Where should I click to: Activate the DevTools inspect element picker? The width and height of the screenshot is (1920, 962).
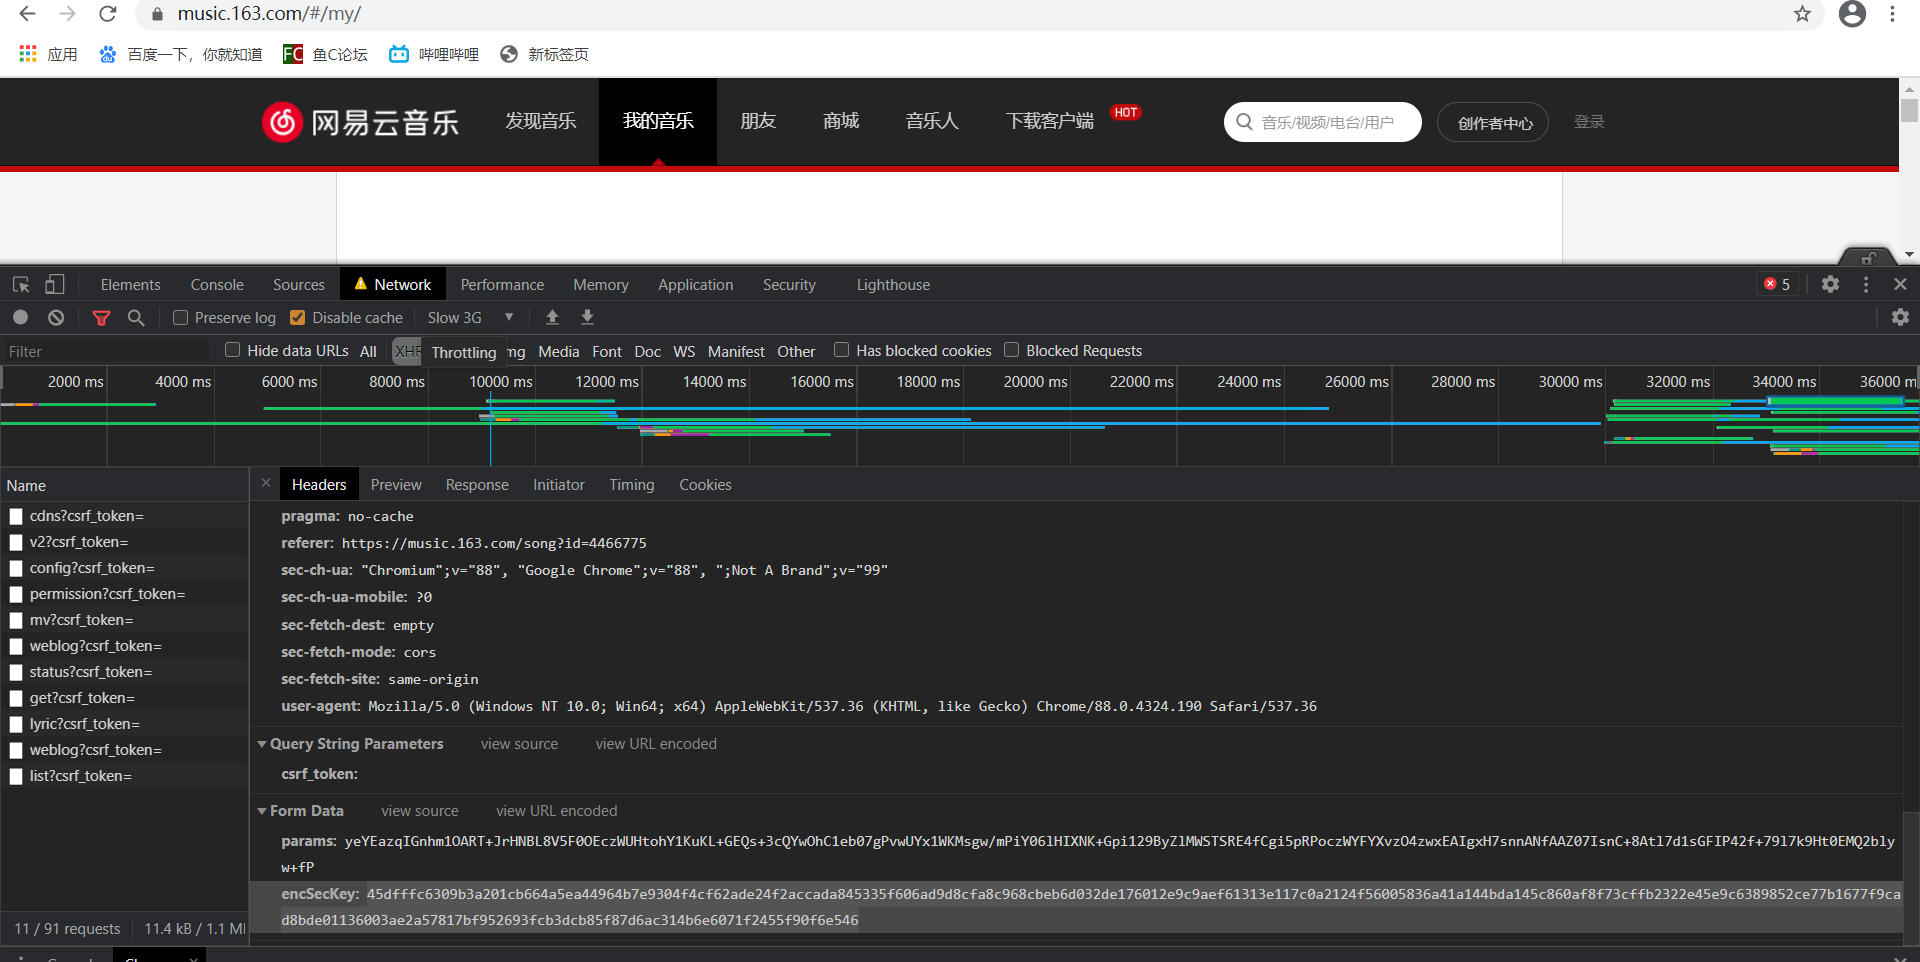point(21,285)
